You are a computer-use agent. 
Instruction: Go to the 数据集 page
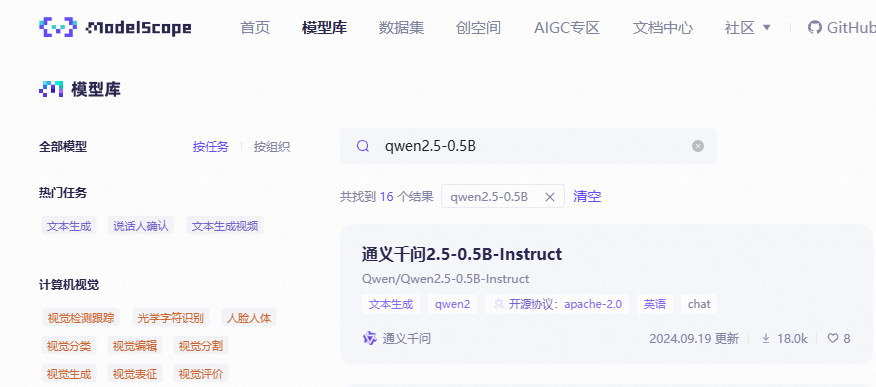pyautogui.click(x=401, y=27)
